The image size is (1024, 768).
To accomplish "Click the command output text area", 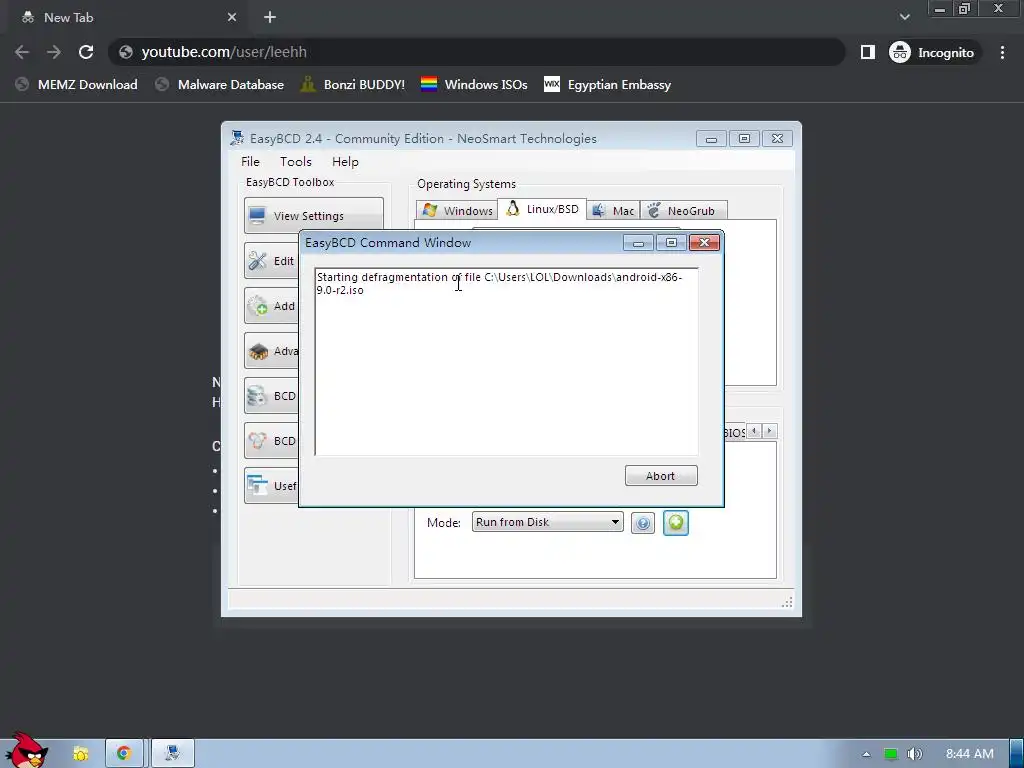I will (x=506, y=361).
